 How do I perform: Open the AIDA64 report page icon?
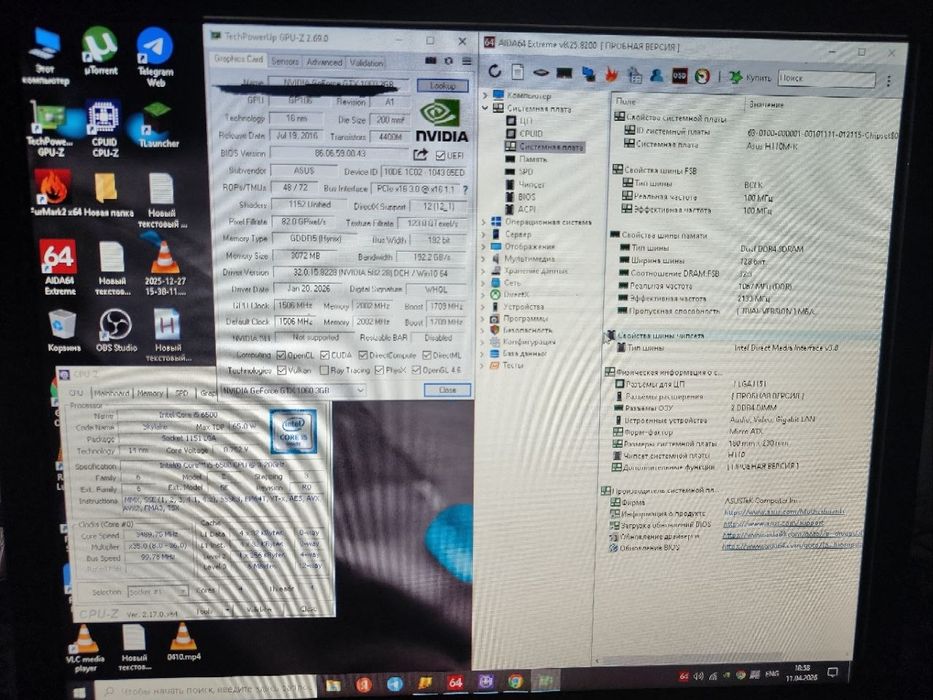click(x=518, y=72)
